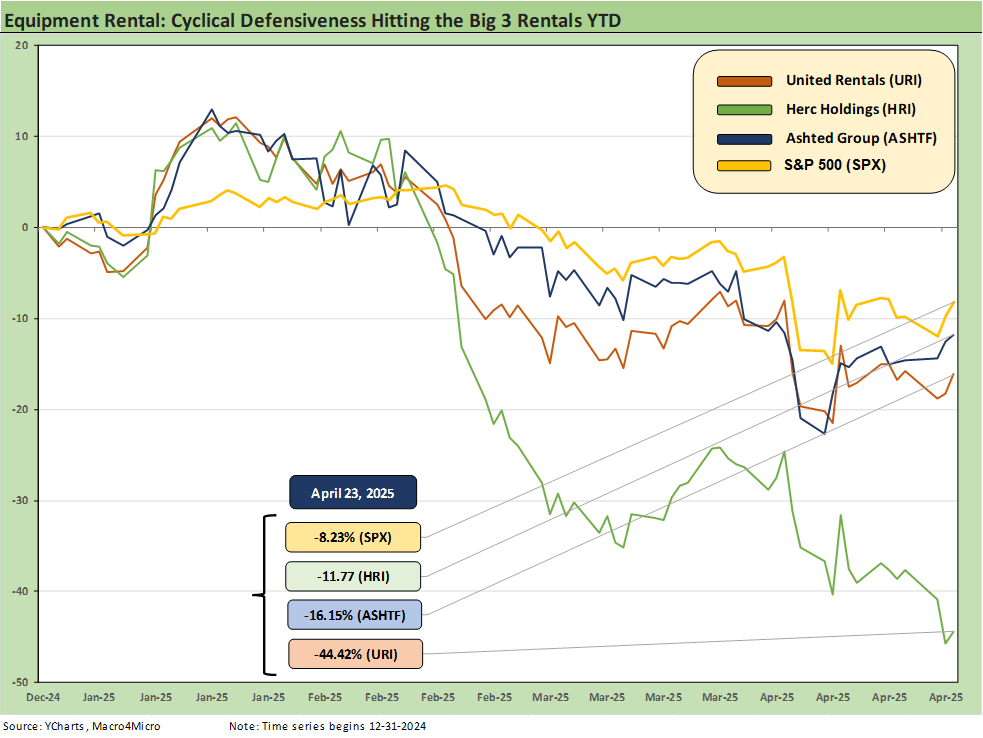Click the y-axis label '0'
The image size is (983, 738).
coord(25,228)
